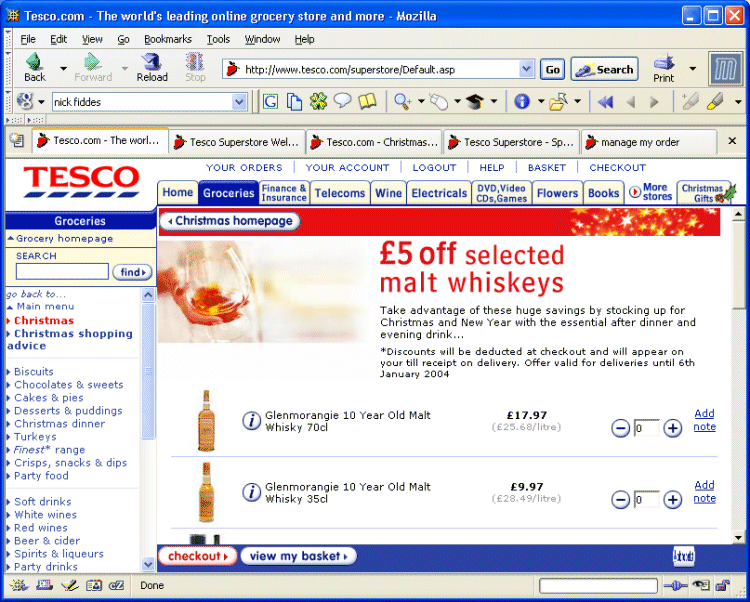Screen dimensions: 750x602
Task: Click the Reload page icon
Action: pos(152,62)
